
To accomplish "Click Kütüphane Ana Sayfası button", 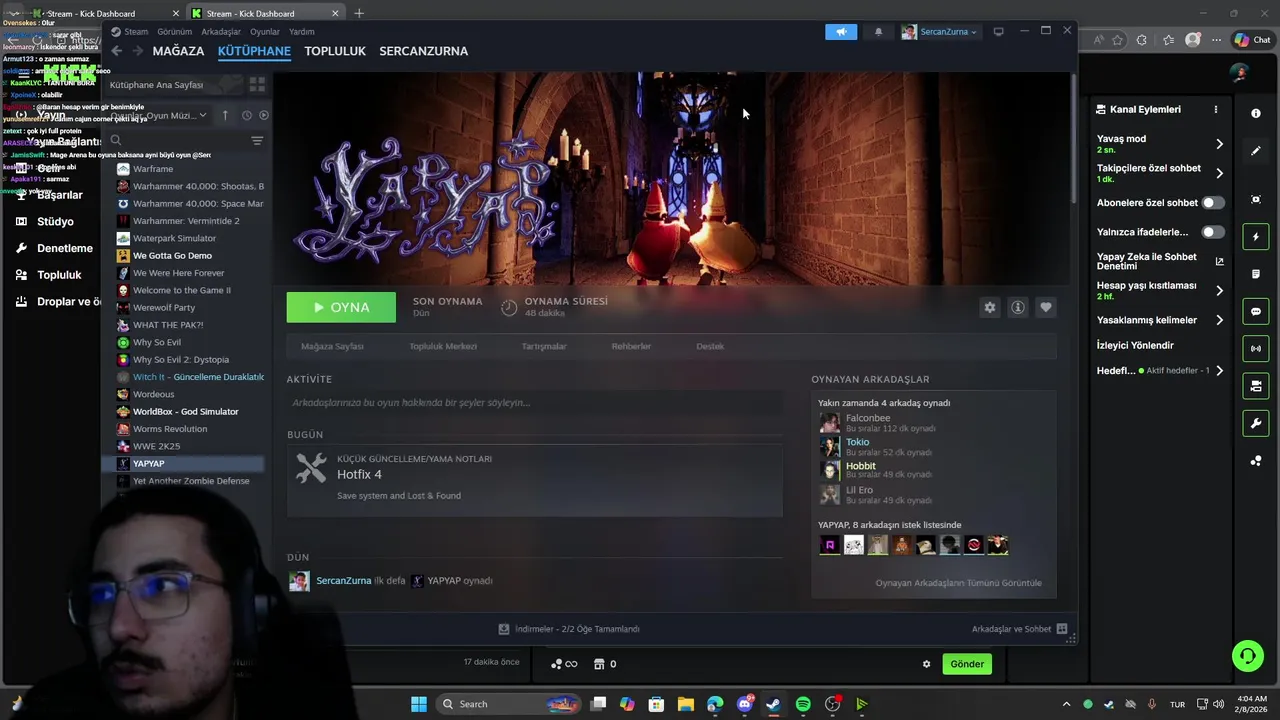I will click(174, 85).
